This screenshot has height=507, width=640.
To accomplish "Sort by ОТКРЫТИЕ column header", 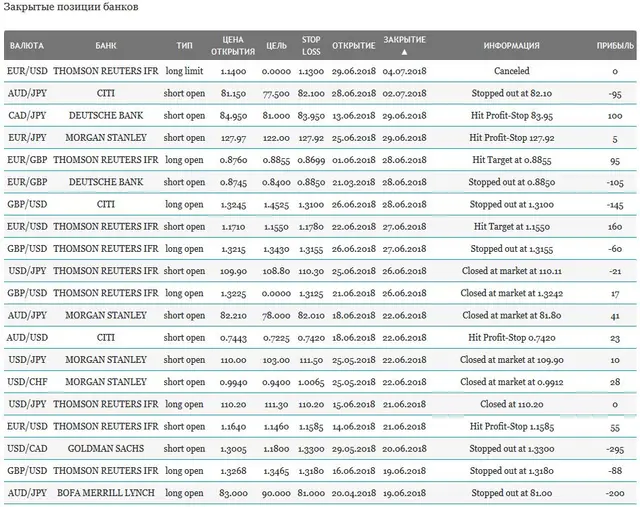I will 353,46.
